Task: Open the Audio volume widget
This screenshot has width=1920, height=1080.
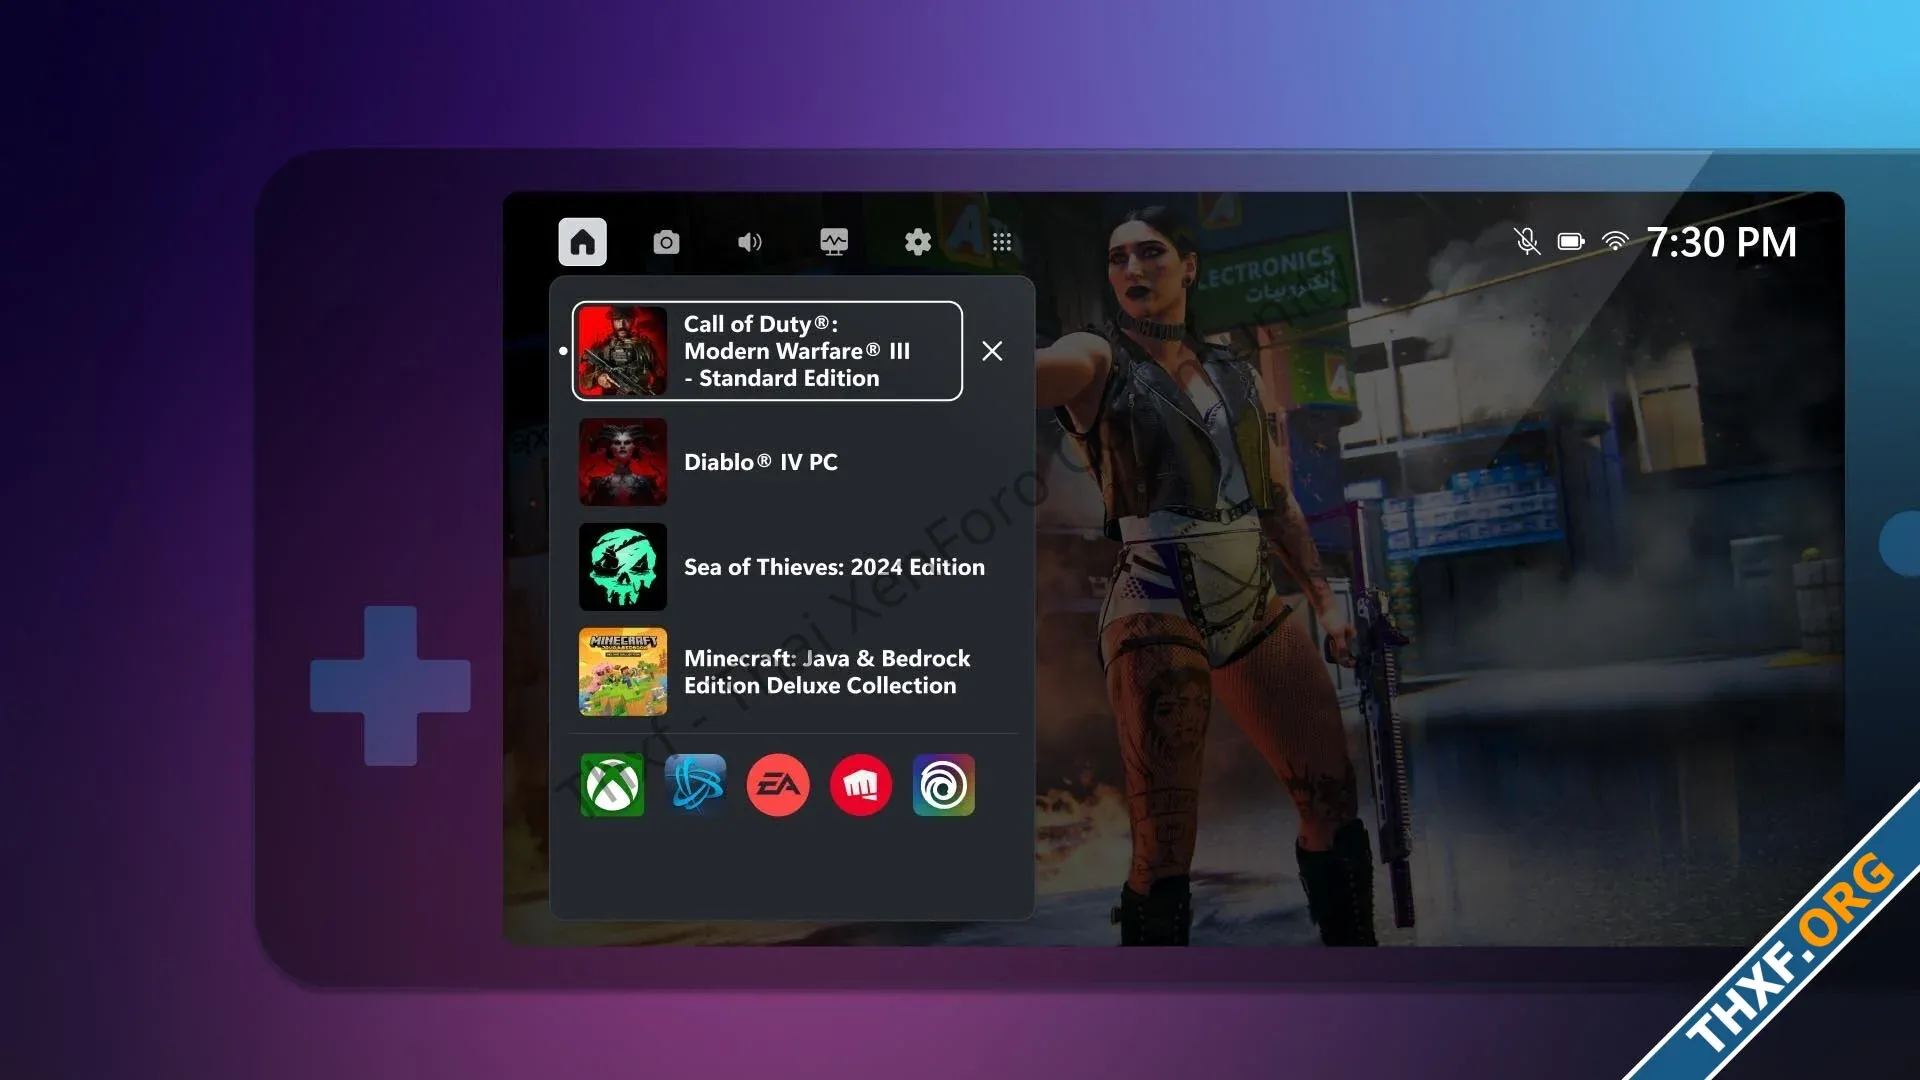Action: 750,242
